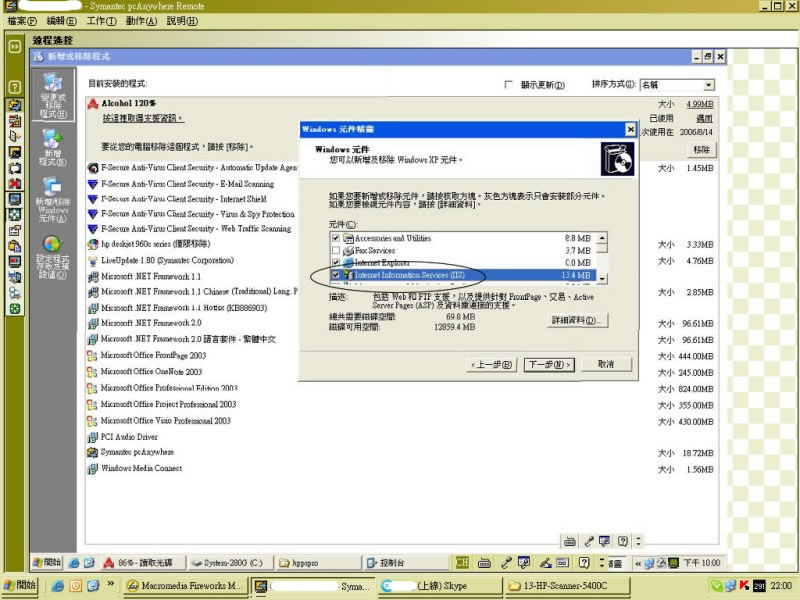
Task: Toggle the Internet Explorer component checkbox
Action: (336, 263)
